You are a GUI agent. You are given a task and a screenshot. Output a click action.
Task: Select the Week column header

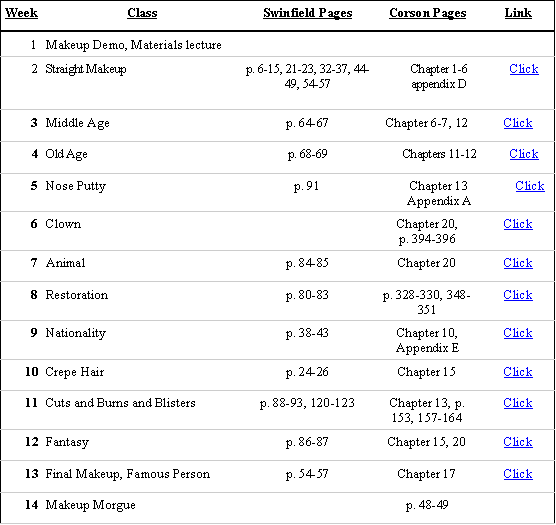coord(21,13)
